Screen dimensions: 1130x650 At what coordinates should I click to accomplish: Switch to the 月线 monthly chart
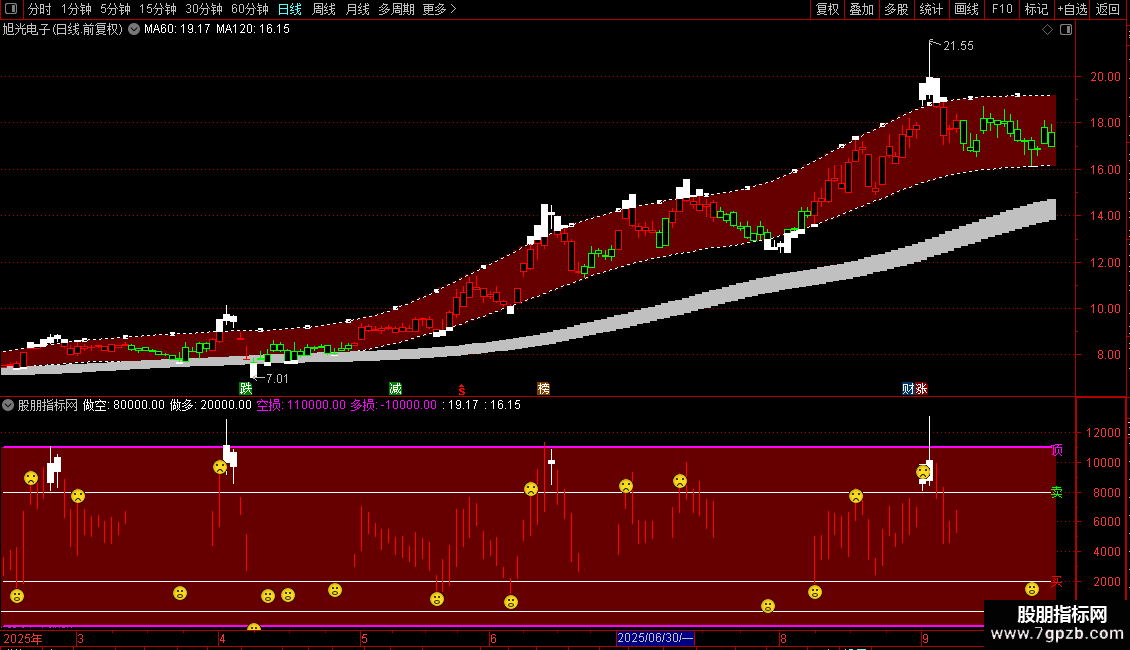(x=357, y=9)
